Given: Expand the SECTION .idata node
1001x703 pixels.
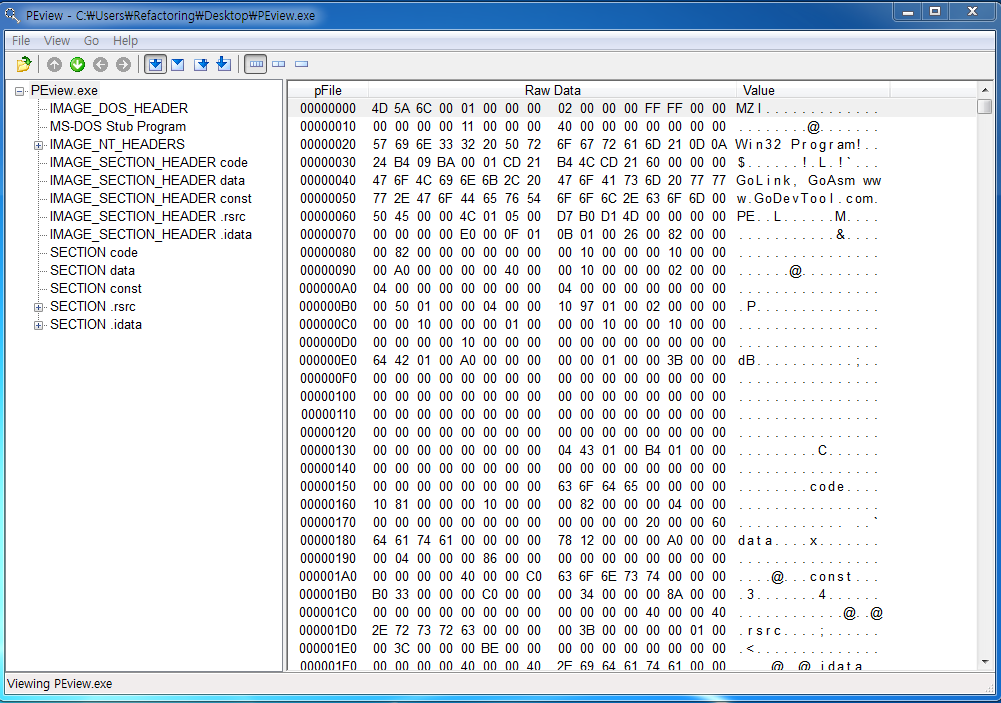Looking at the screenshot, I should click(x=38, y=325).
